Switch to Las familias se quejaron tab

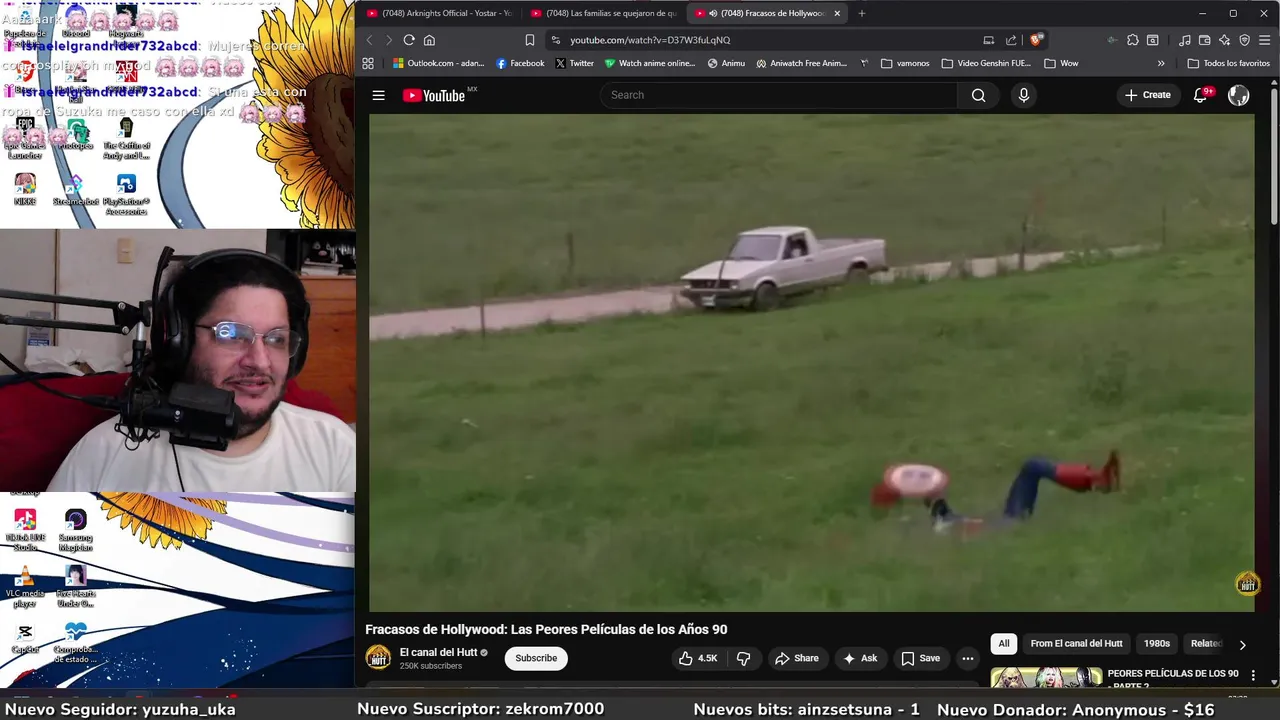[x=602, y=13]
